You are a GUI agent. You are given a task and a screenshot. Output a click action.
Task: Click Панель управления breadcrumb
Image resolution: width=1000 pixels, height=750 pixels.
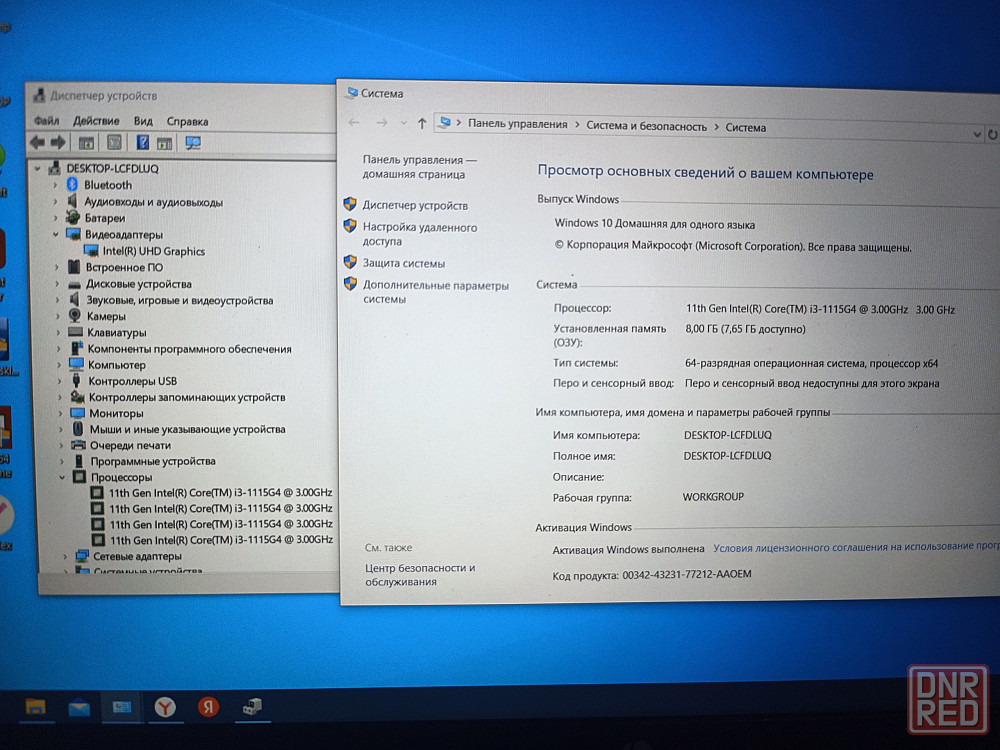coord(517,124)
